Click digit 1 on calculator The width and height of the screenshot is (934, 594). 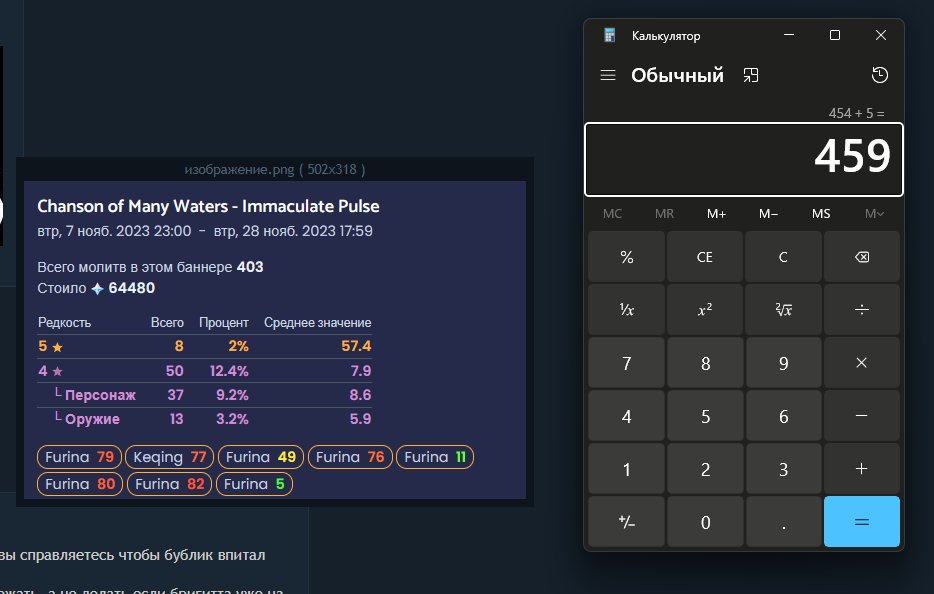[627, 469]
